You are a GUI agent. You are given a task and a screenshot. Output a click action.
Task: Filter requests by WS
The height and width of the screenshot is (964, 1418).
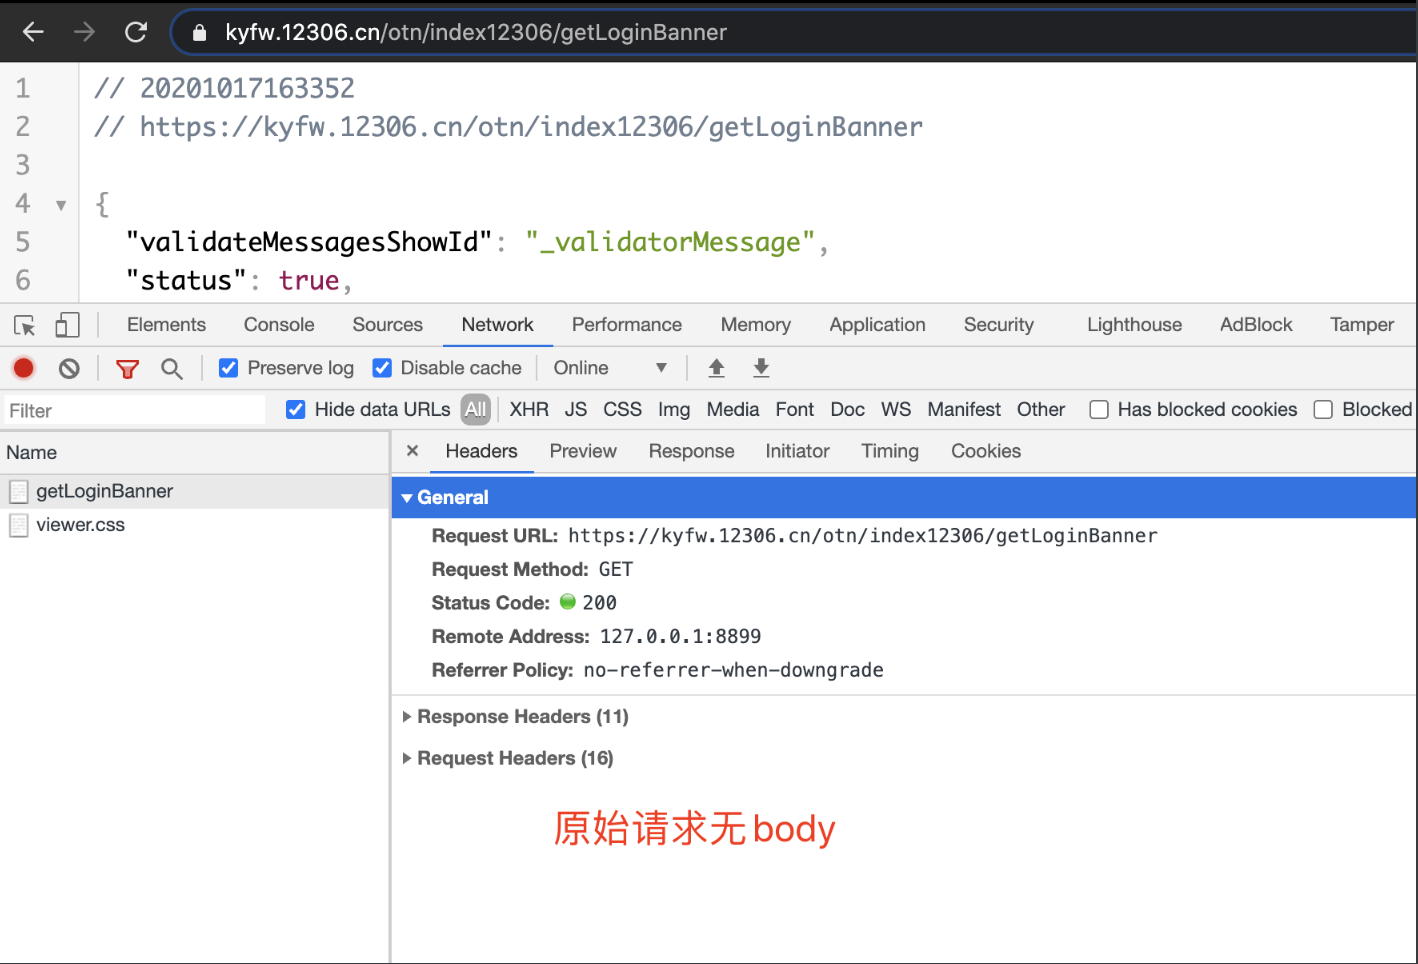(x=896, y=409)
